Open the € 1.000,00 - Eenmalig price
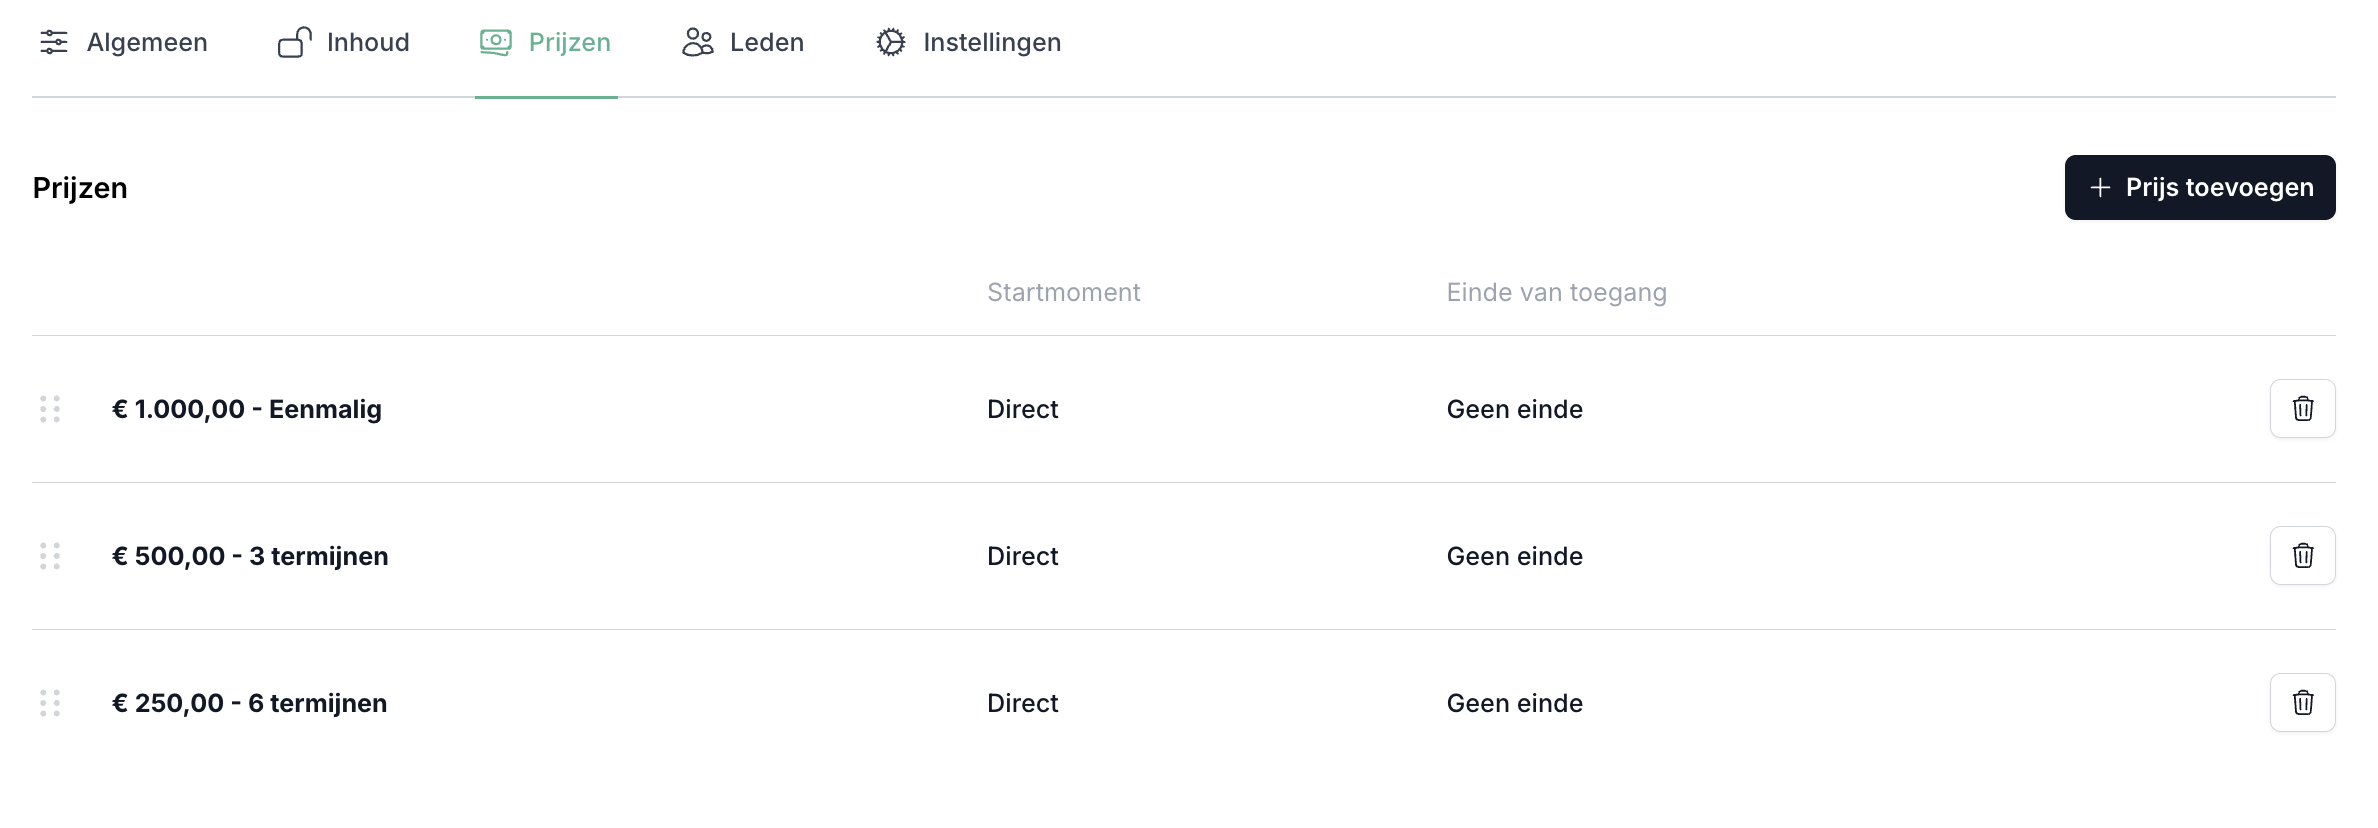The width and height of the screenshot is (2378, 828). click(x=247, y=409)
